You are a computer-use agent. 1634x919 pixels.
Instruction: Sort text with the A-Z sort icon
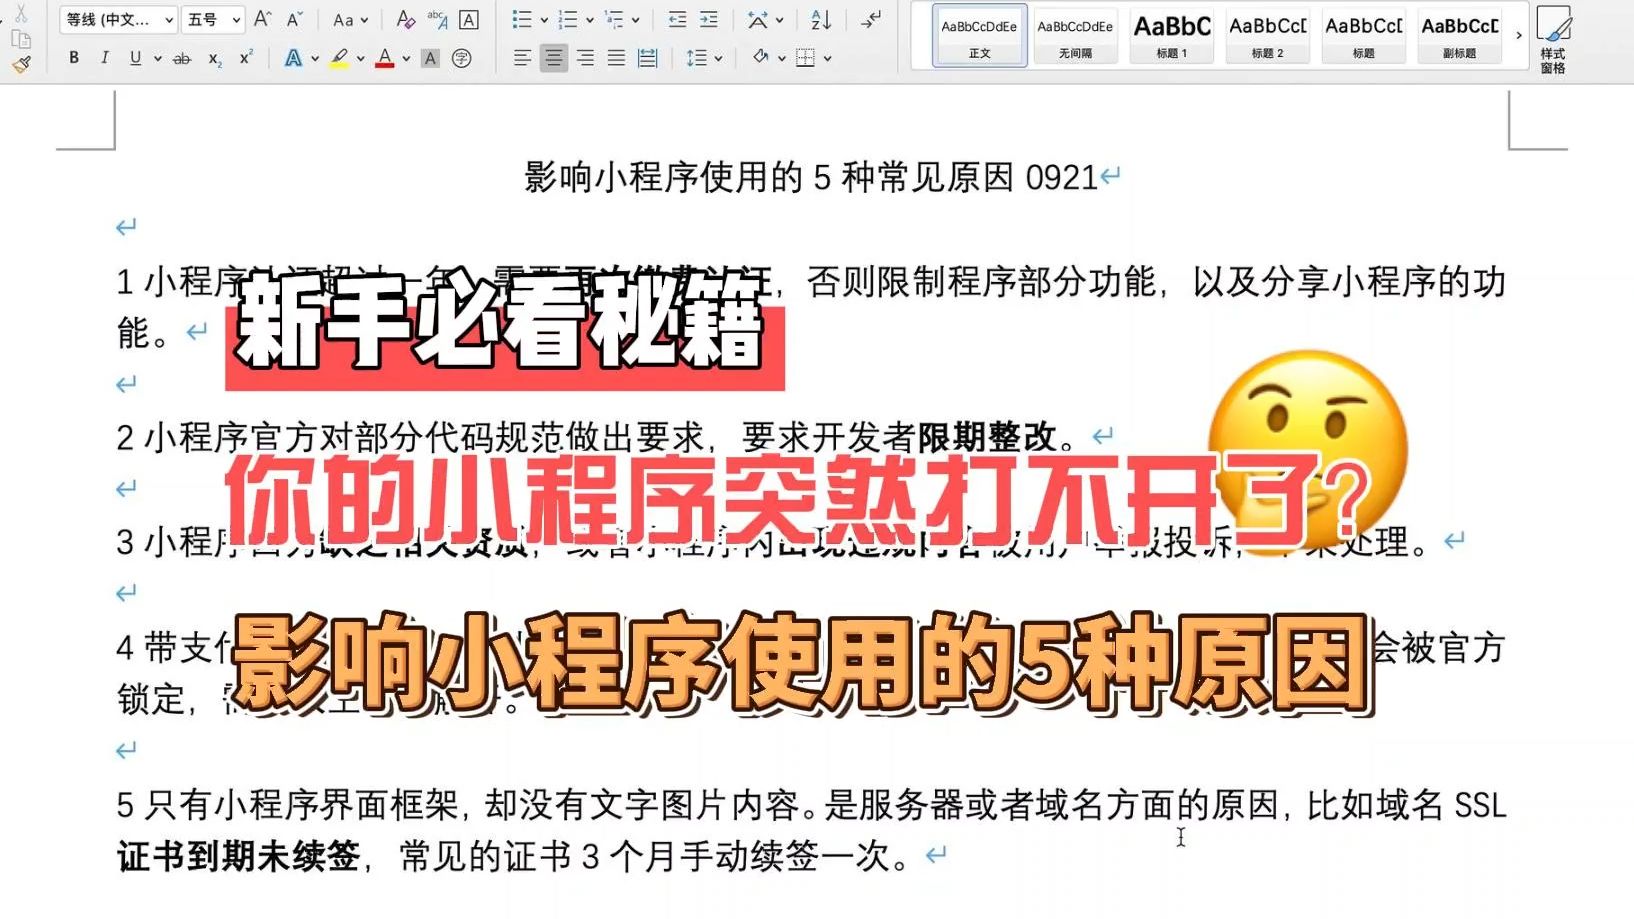pos(821,19)
